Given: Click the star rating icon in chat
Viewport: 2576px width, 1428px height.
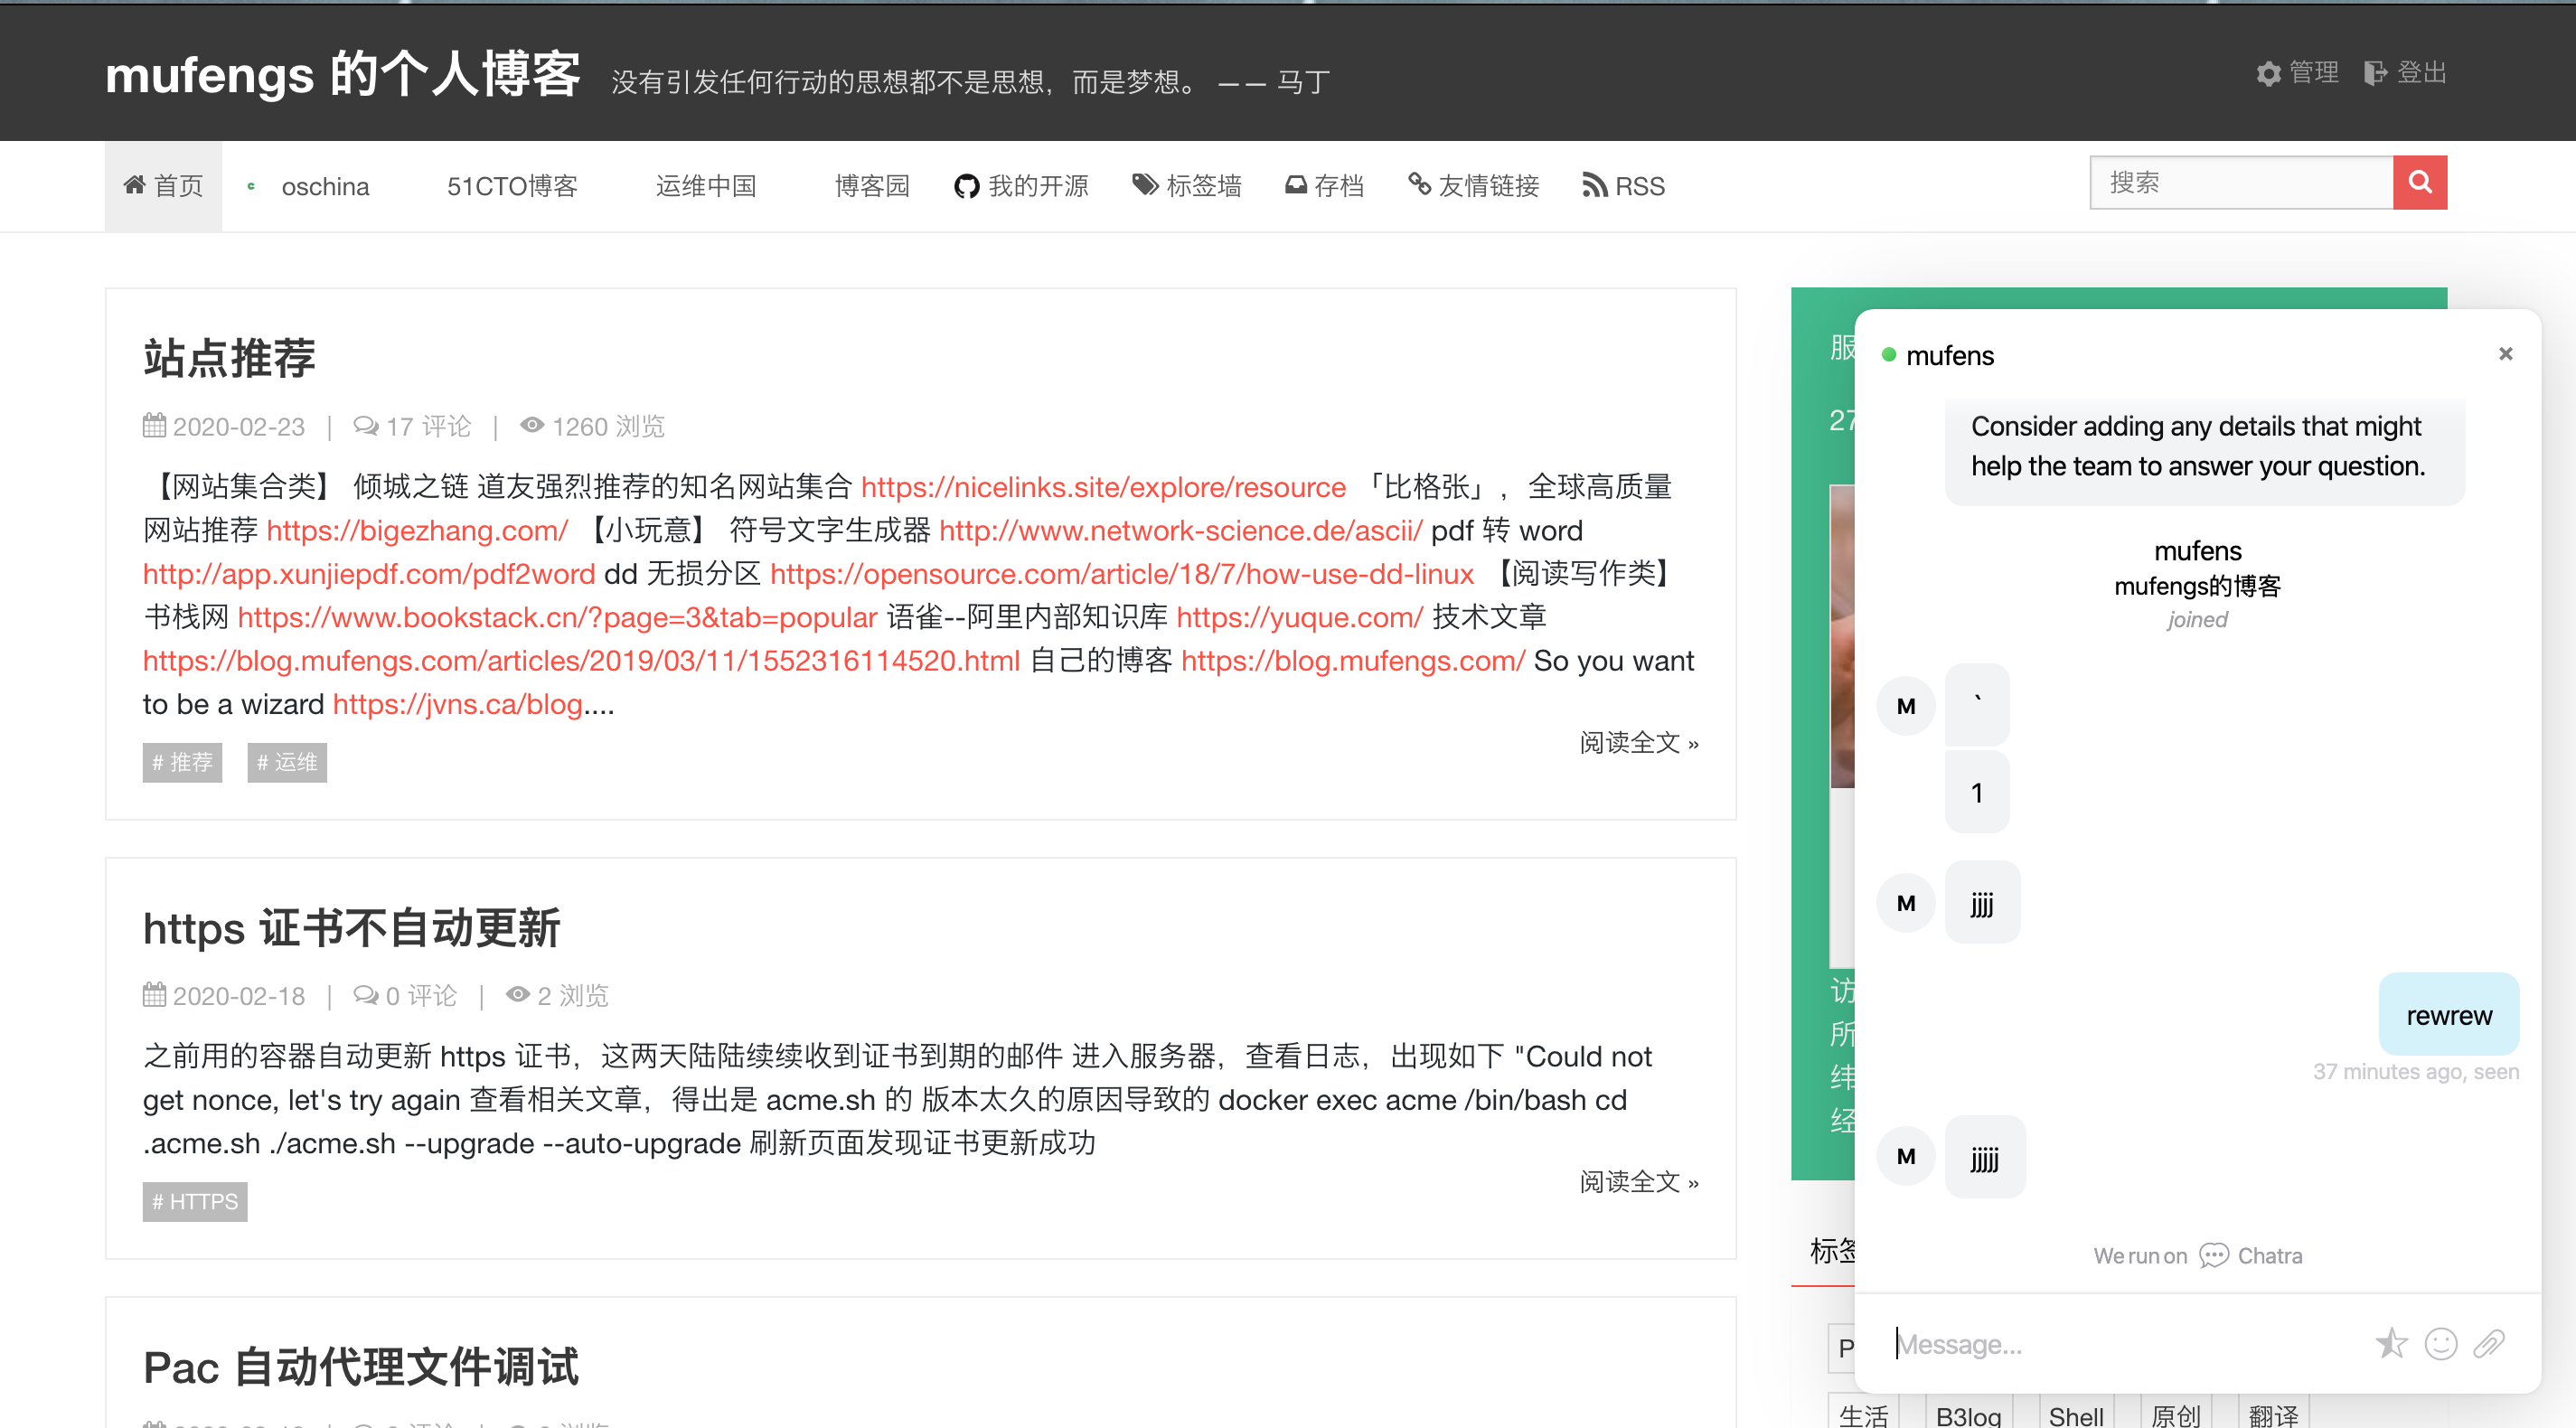Looking at the screenshot, I should pos(2391,1343).
